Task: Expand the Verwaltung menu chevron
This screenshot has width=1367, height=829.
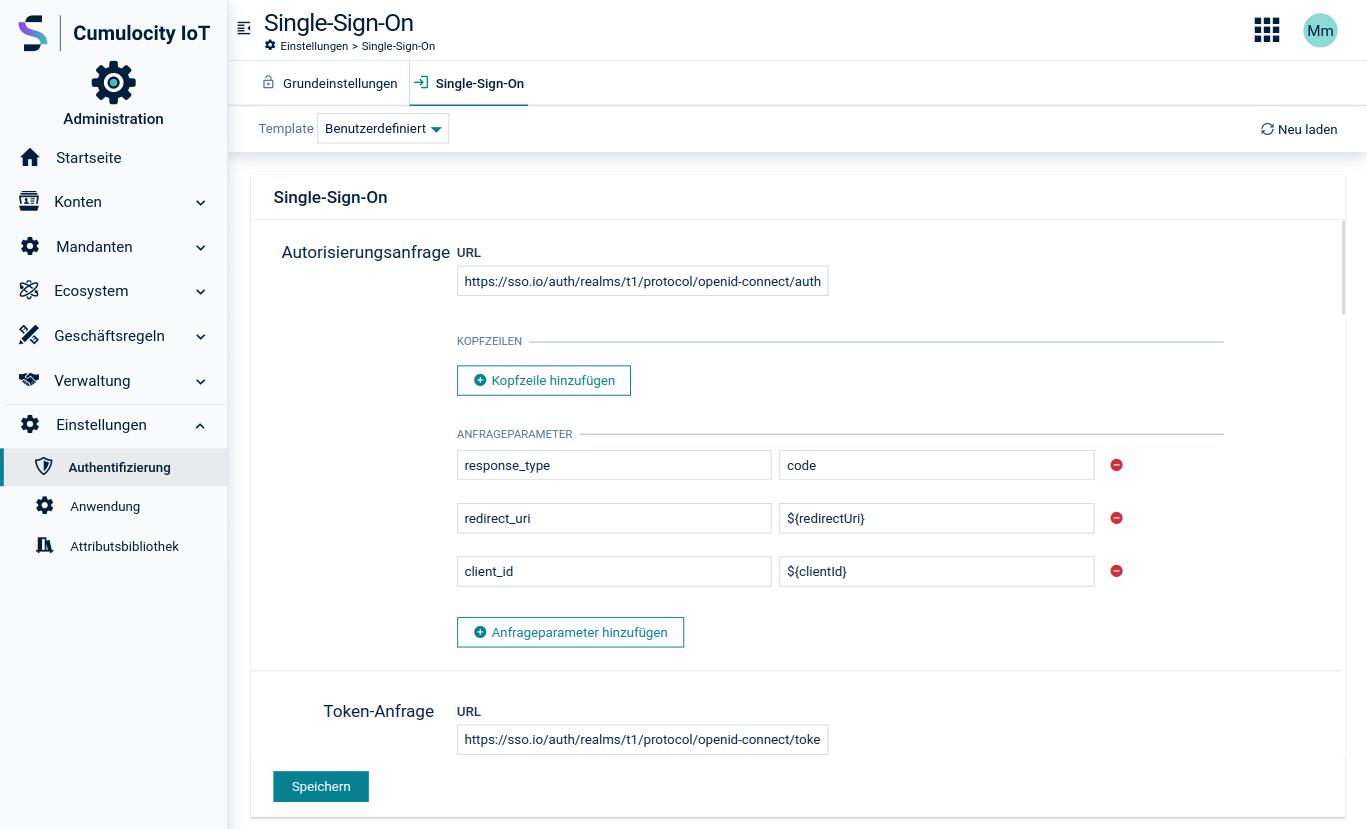Action: pos(201,382)
